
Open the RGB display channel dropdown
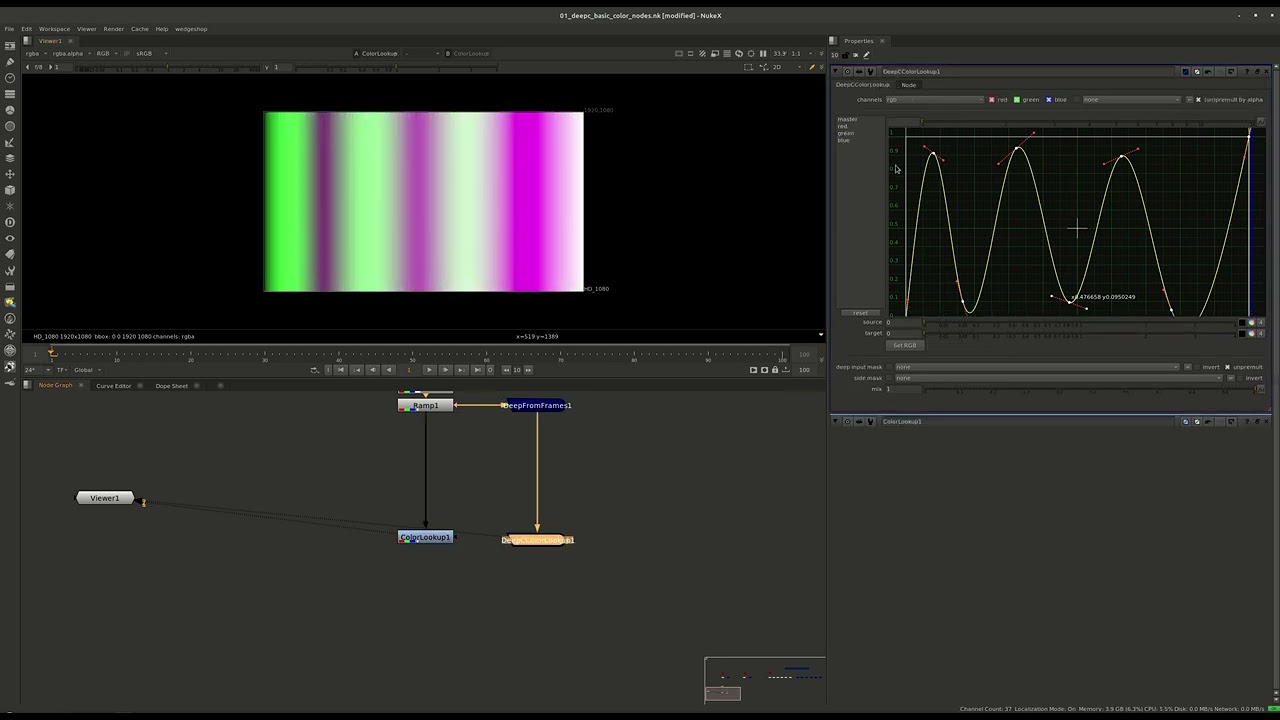pyautogui.click(x=105, y=53)
